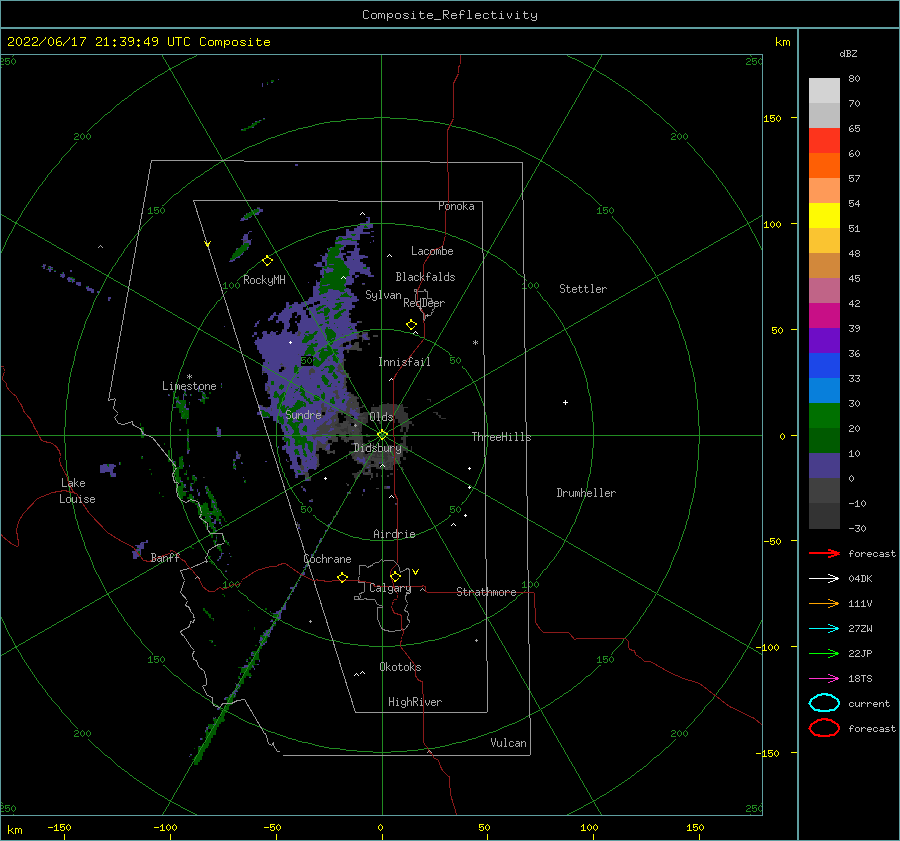
Task: Click the Blackfalds city label
Action: tap(425, 277)
